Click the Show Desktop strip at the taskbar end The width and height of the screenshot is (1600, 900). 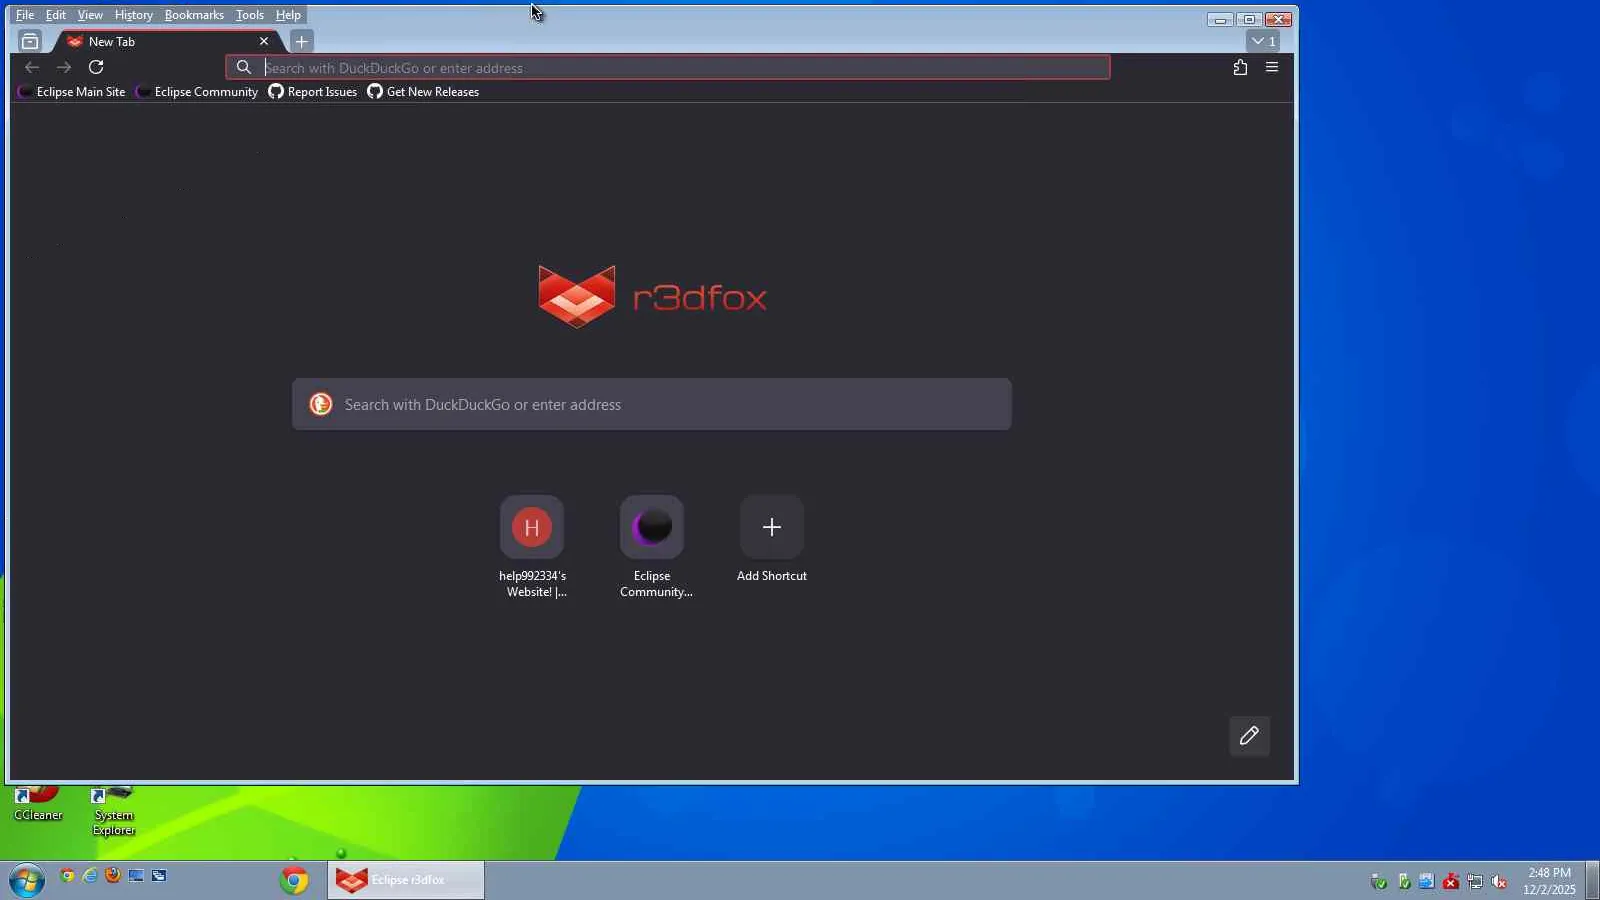coord(1592,880)
